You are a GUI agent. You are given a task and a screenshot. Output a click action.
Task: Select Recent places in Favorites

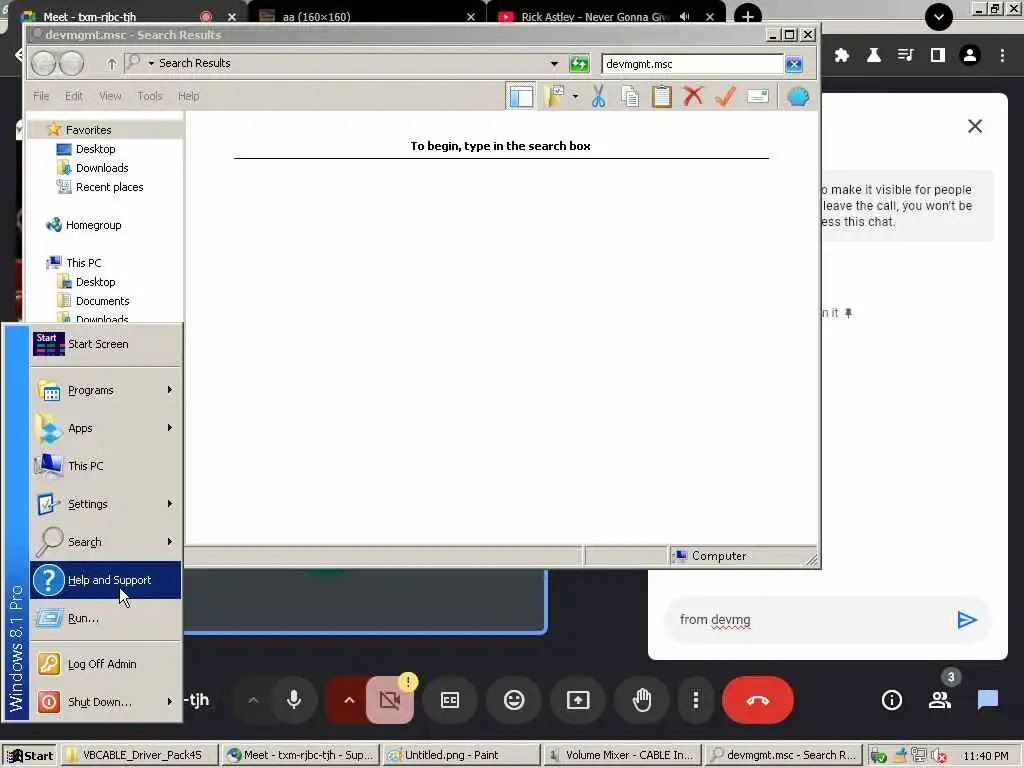click(x=109, y=187)
